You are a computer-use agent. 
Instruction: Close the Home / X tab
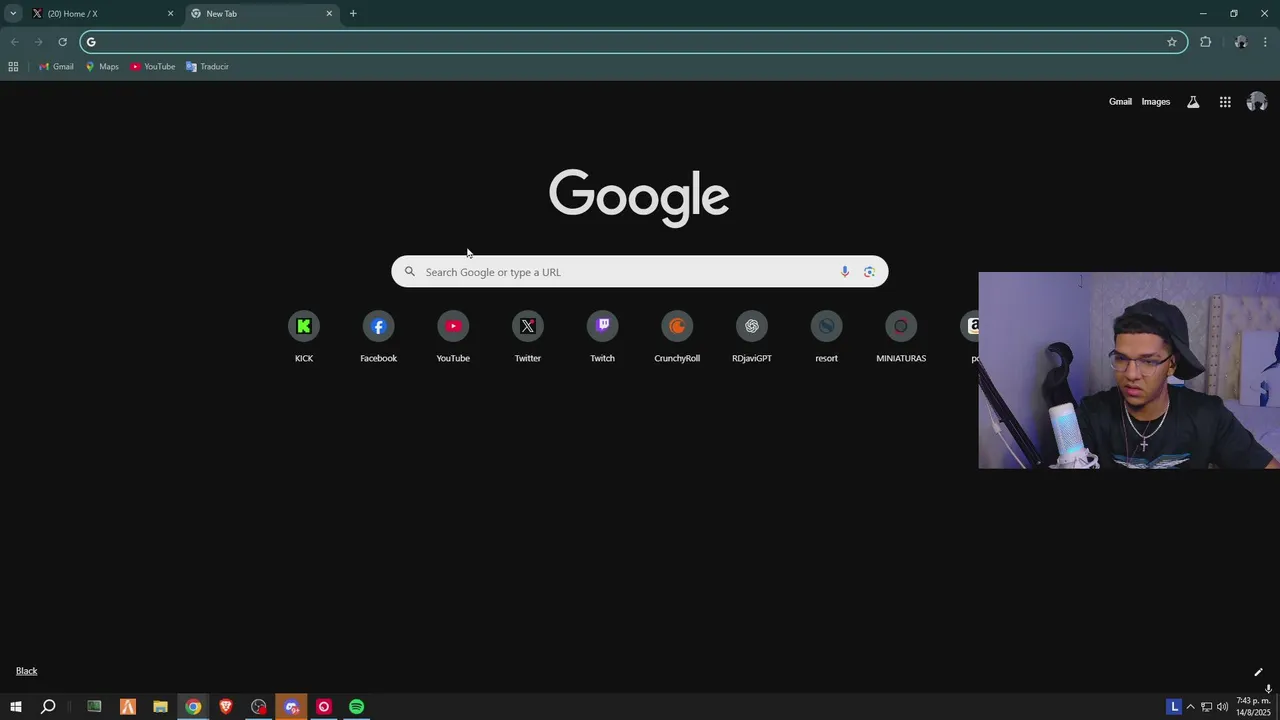point(170,14)
